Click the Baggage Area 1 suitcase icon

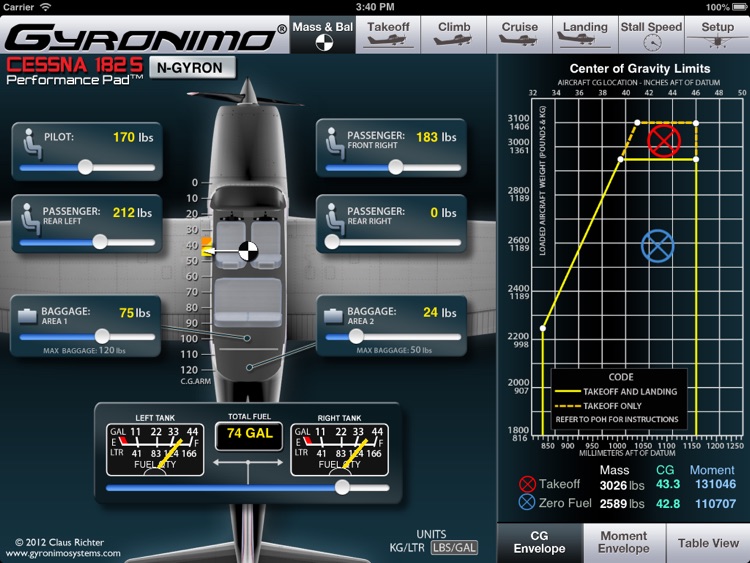click(x=27, y=316)
